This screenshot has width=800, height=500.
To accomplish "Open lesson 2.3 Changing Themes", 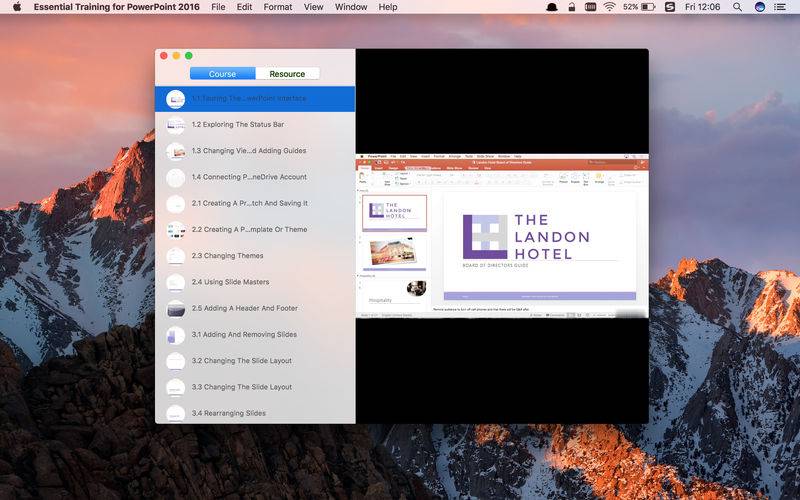I will click(x=228, y=256).
